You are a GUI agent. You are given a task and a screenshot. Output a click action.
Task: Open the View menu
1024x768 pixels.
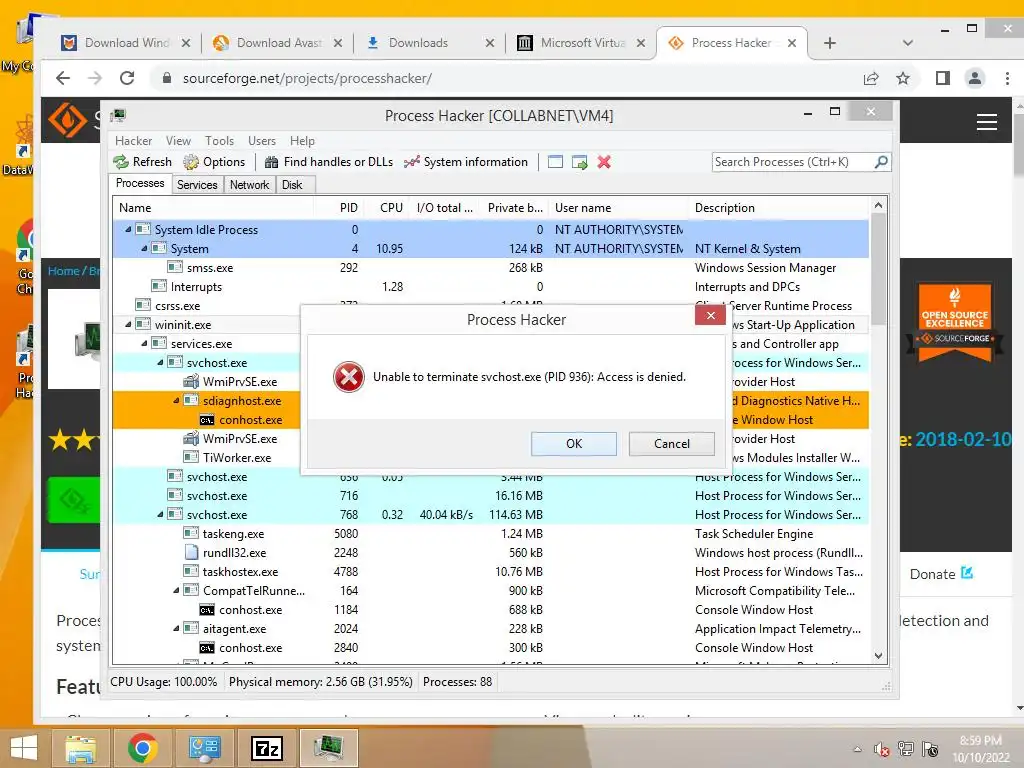178,141
